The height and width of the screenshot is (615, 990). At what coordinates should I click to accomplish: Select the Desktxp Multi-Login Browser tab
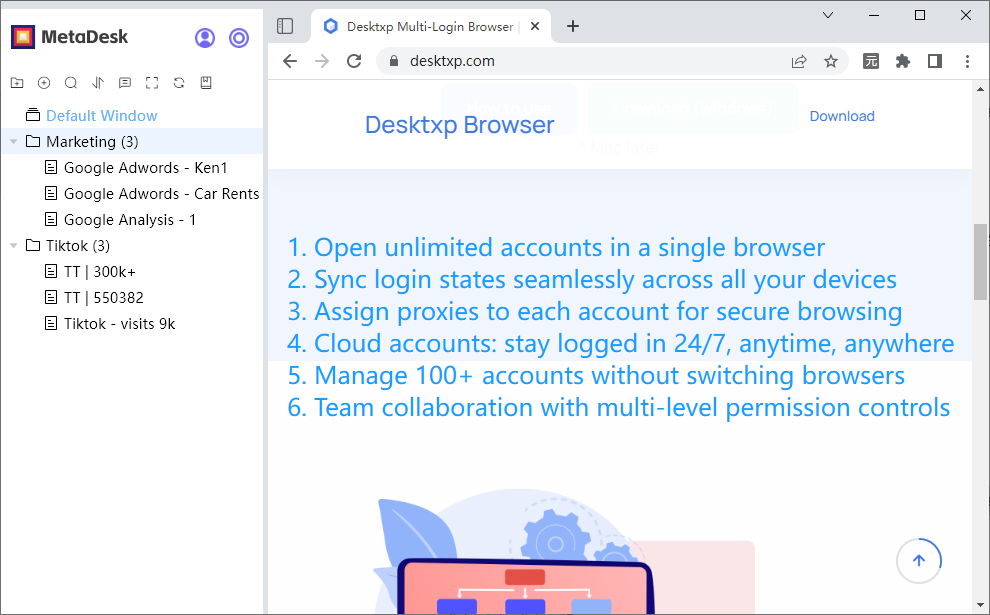(x=431, y=27)
